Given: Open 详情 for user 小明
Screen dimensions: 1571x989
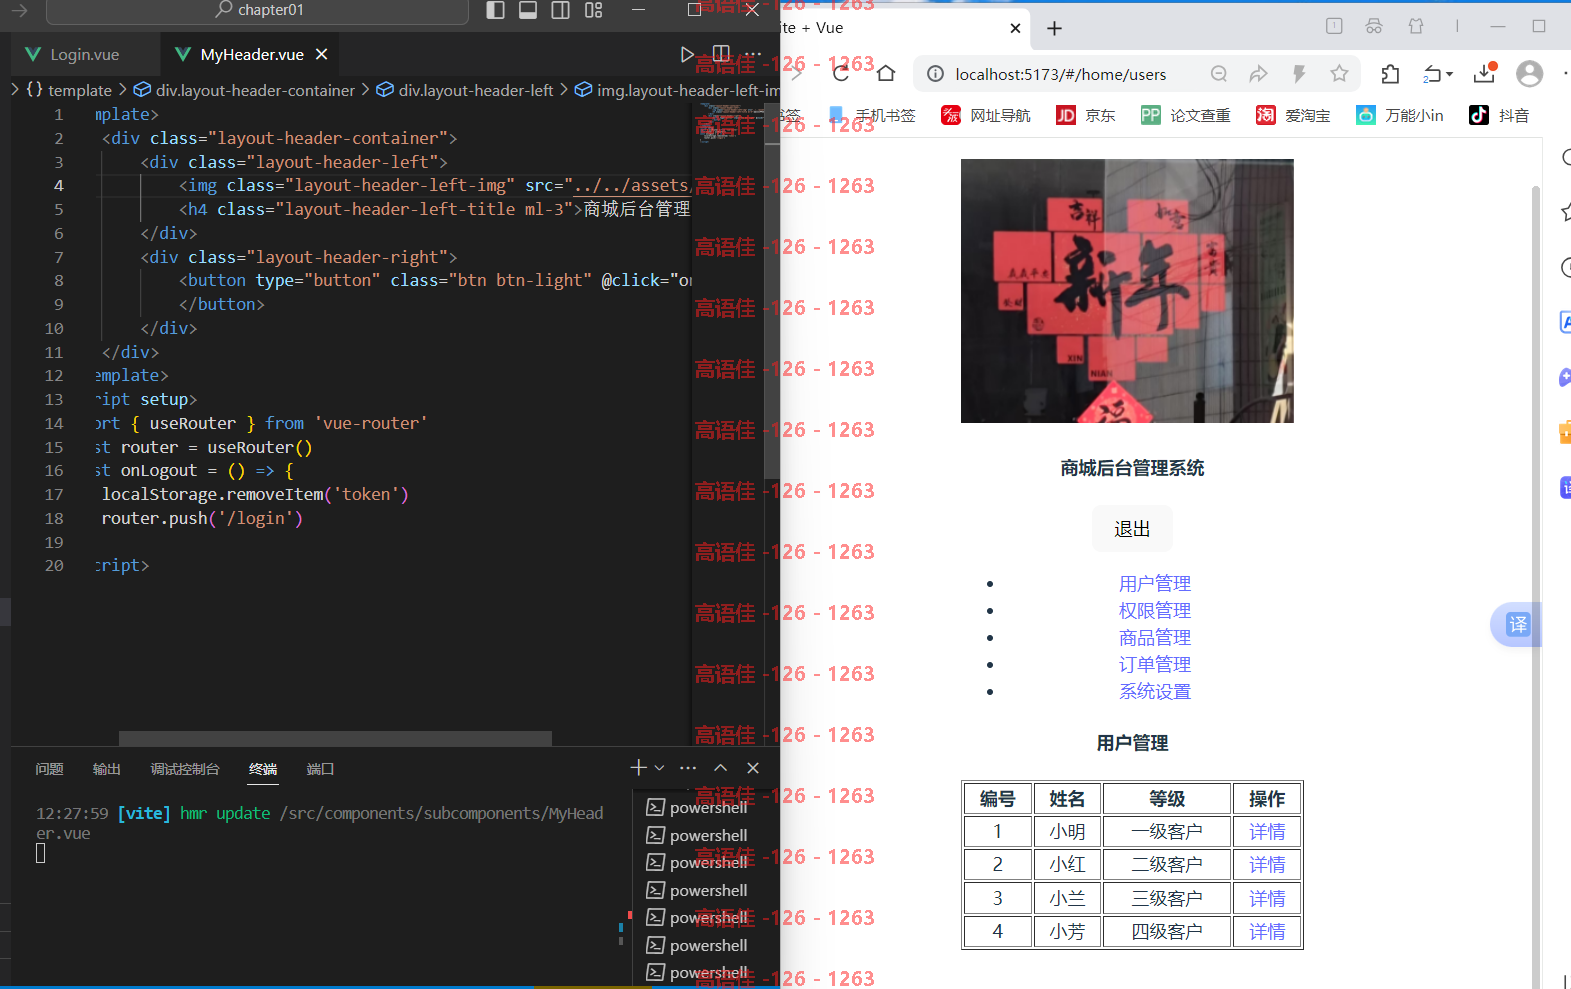Looking at the screenshot, I should pos(1267,831).
